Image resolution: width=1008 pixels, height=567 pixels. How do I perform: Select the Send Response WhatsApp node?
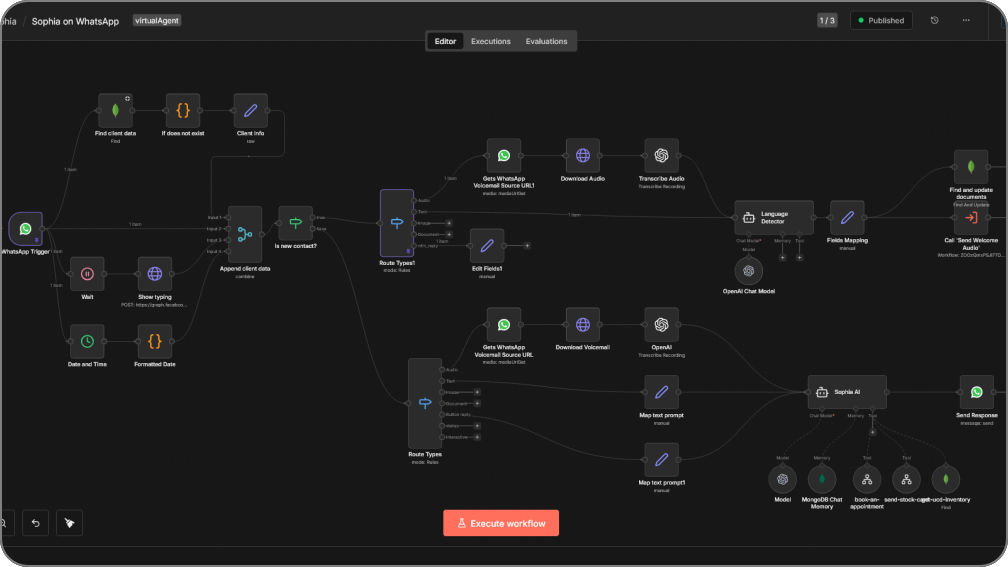[x=977, y=393]
